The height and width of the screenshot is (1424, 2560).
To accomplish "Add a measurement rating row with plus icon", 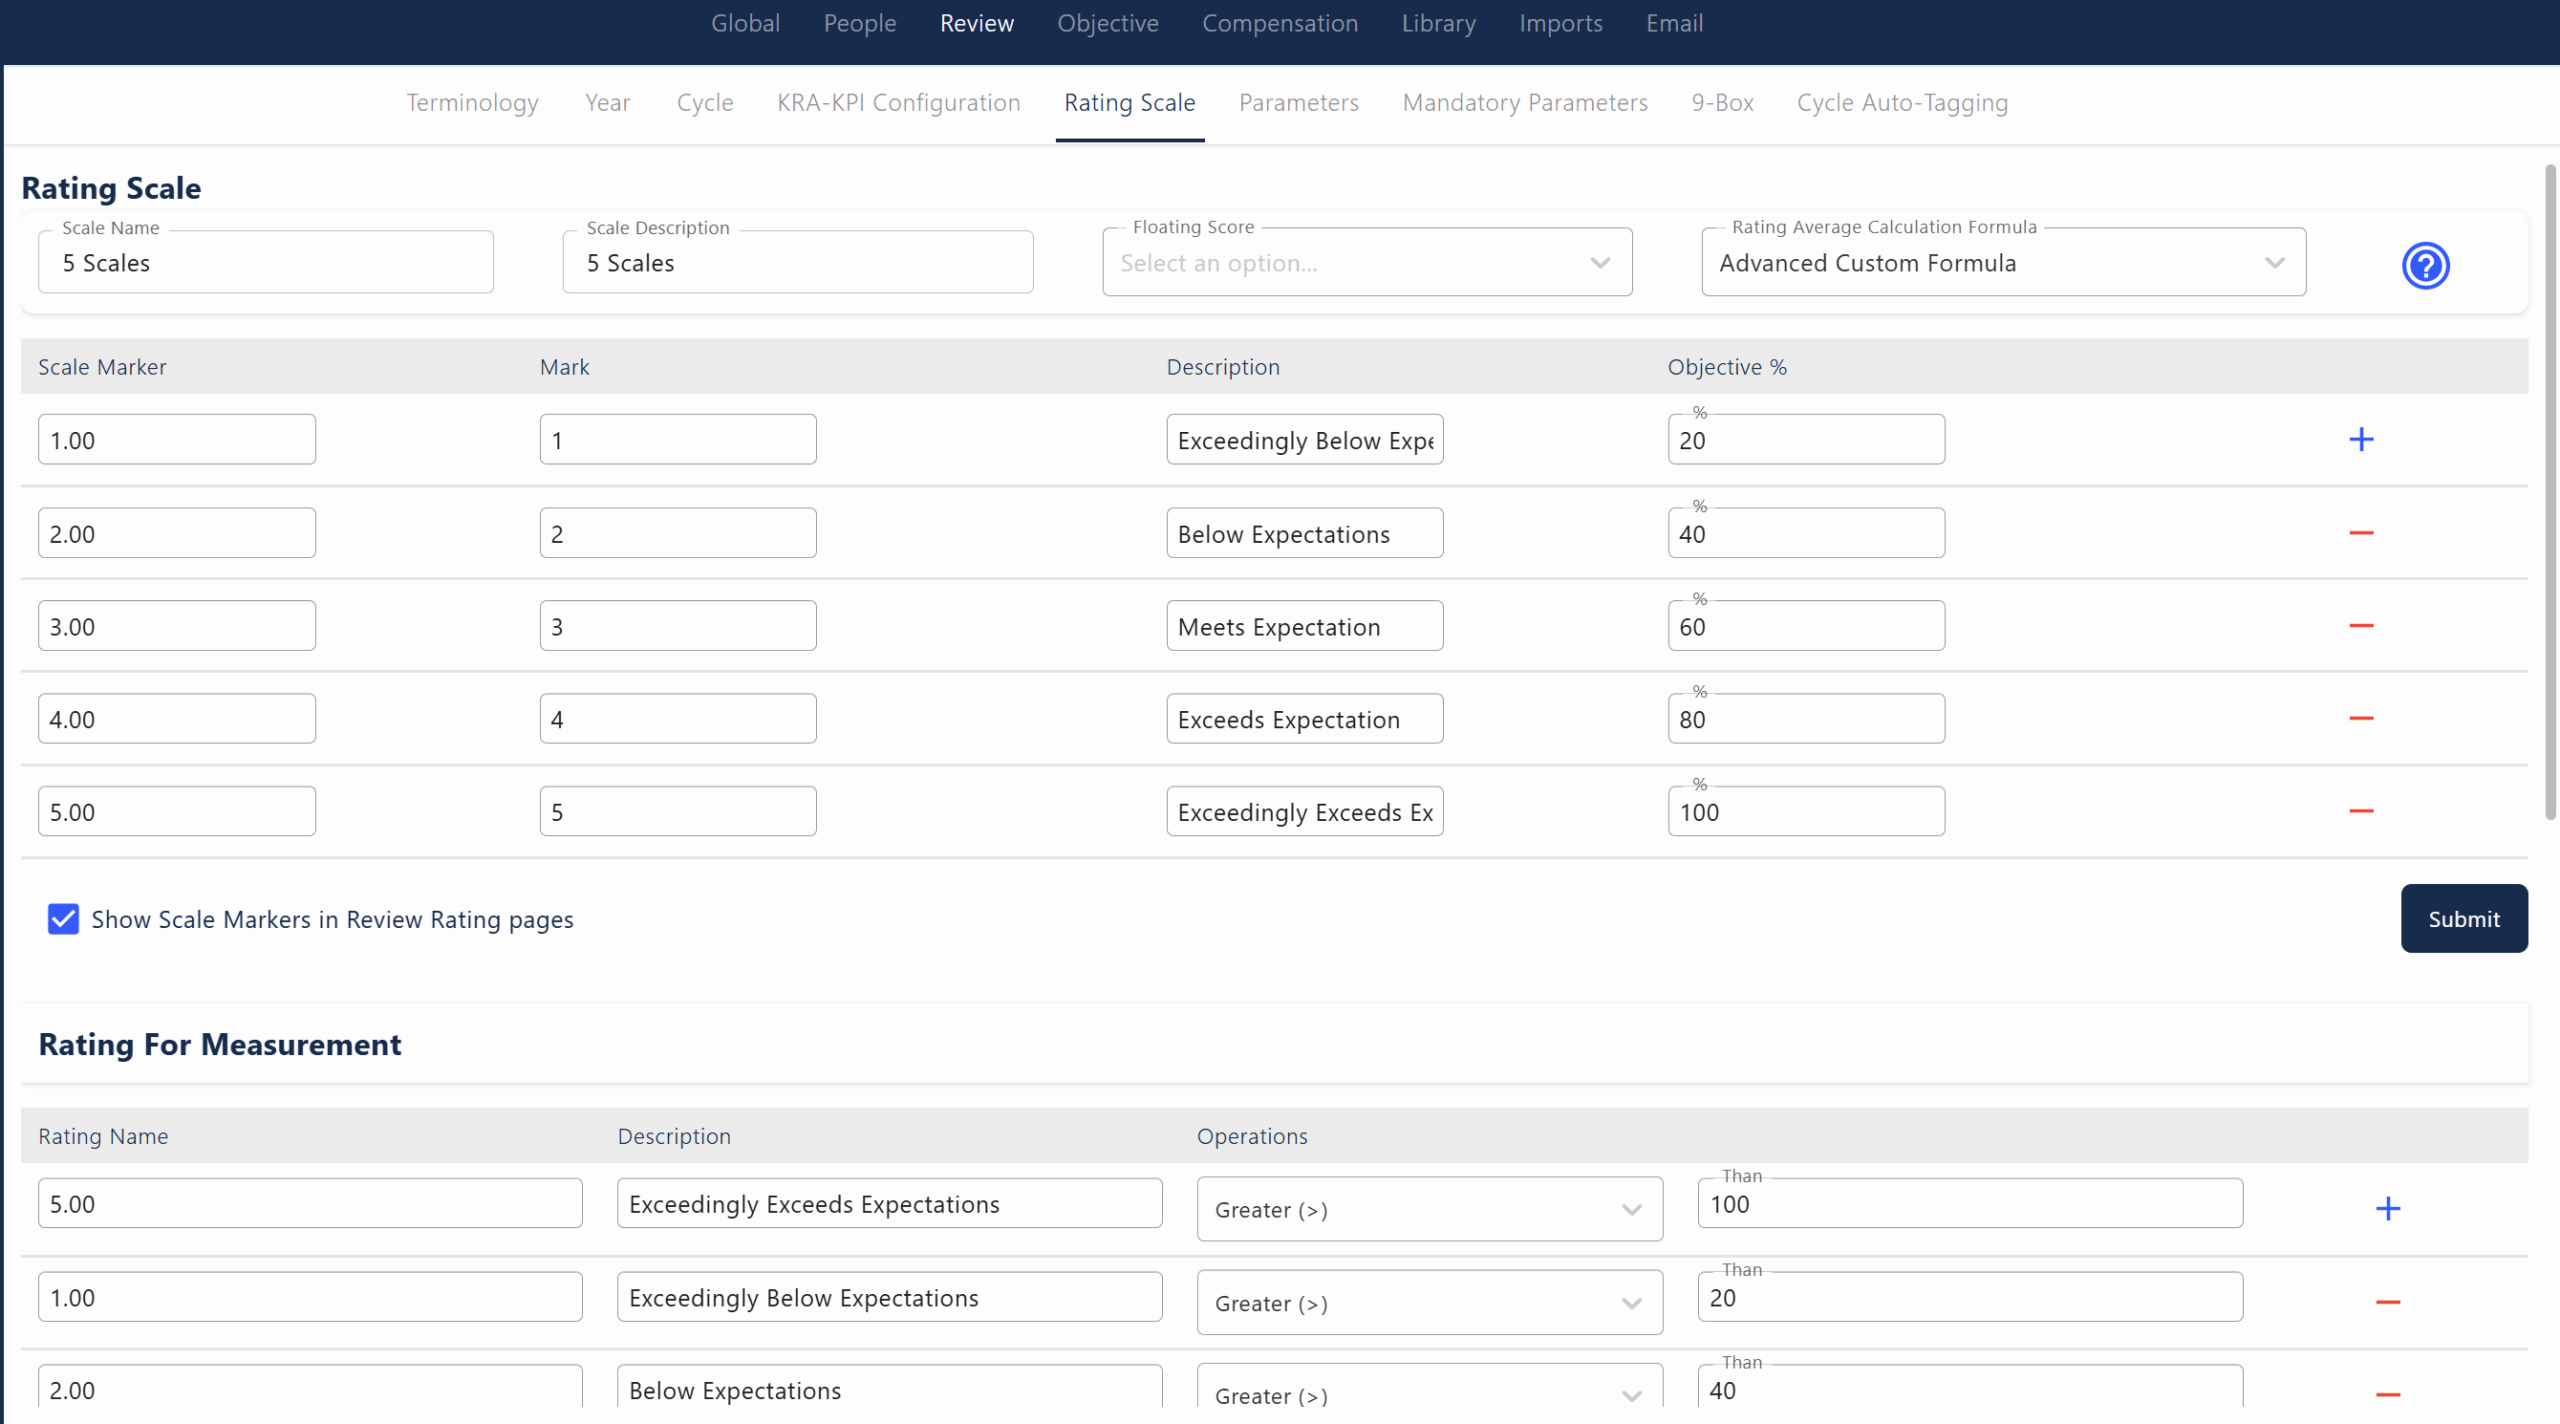I will [2387, 1208].
